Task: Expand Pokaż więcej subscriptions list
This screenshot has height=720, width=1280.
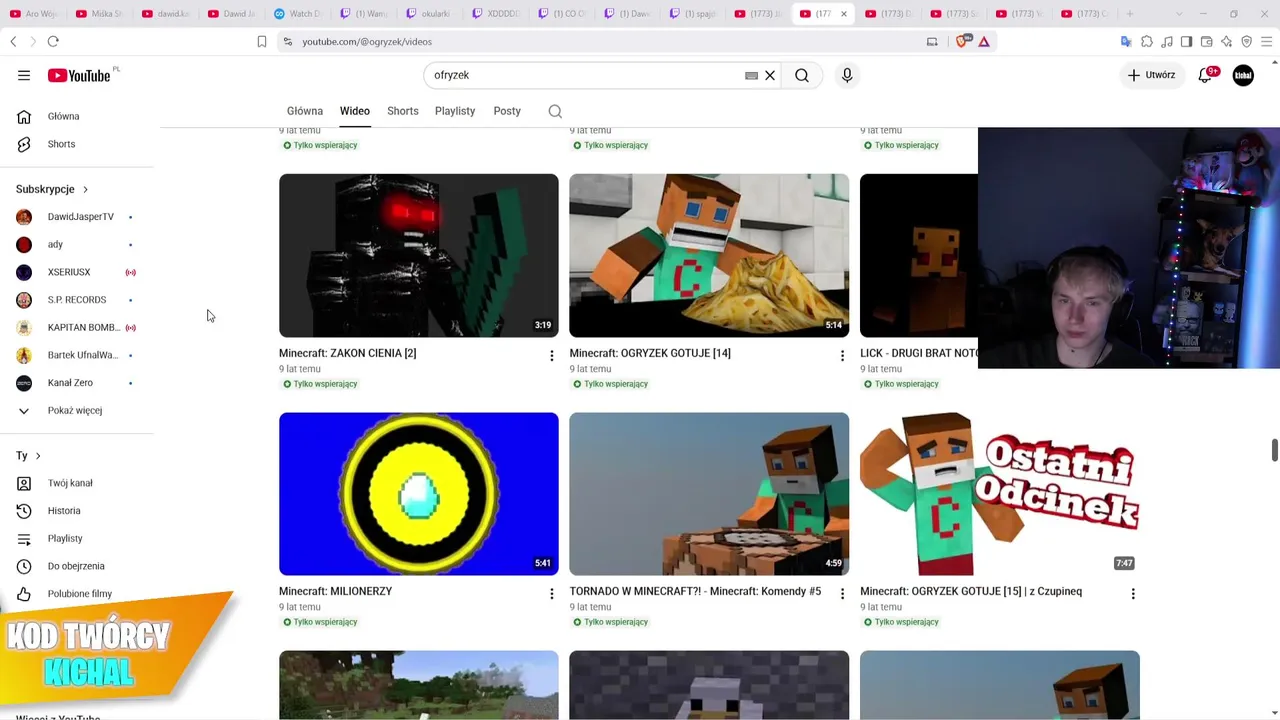Action: click(x=77, y=411)
